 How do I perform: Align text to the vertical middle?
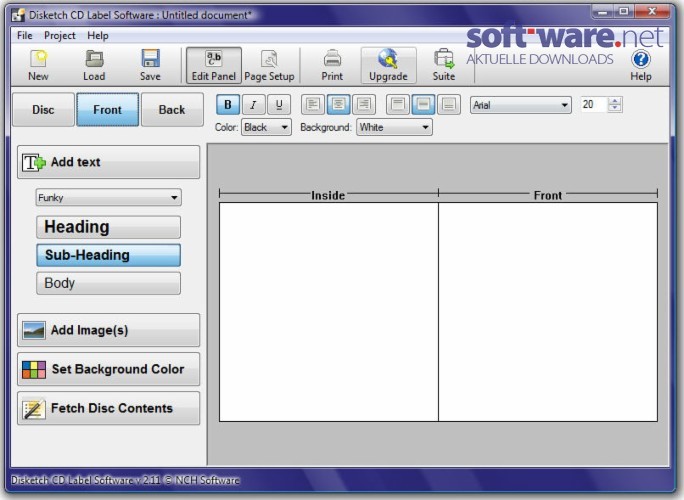point(423,105)
